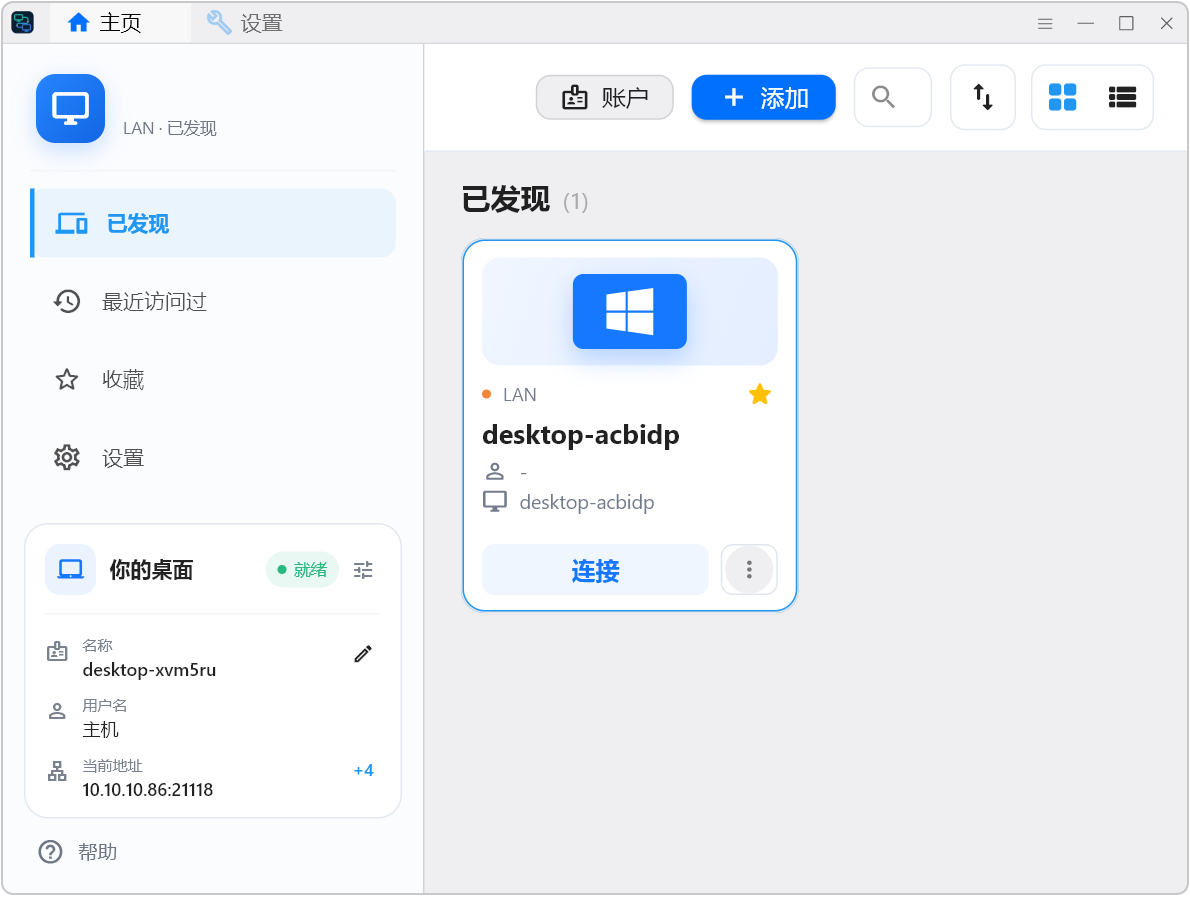Click the network icon next to 当前地址
The image size is (1190, 897).
click(x=57, y=772)
